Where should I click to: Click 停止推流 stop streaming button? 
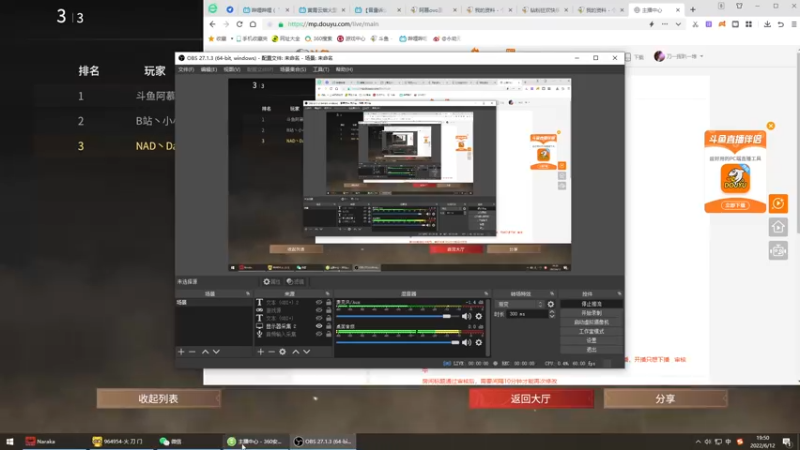[591, 304]
